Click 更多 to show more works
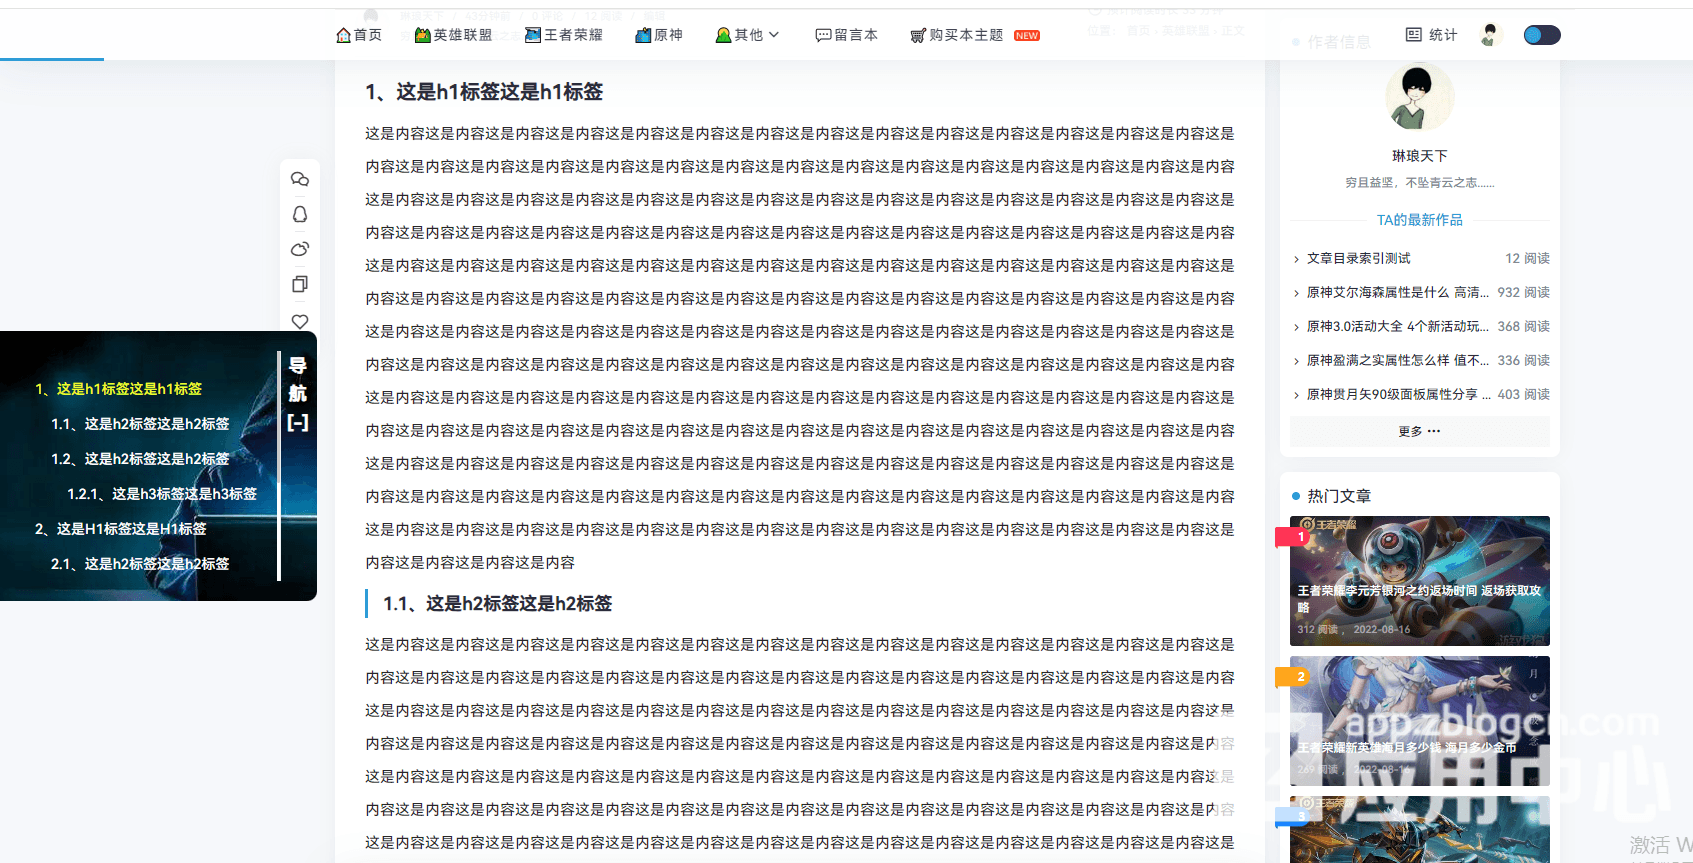Screen dimensions: 1693x863 1419,431
